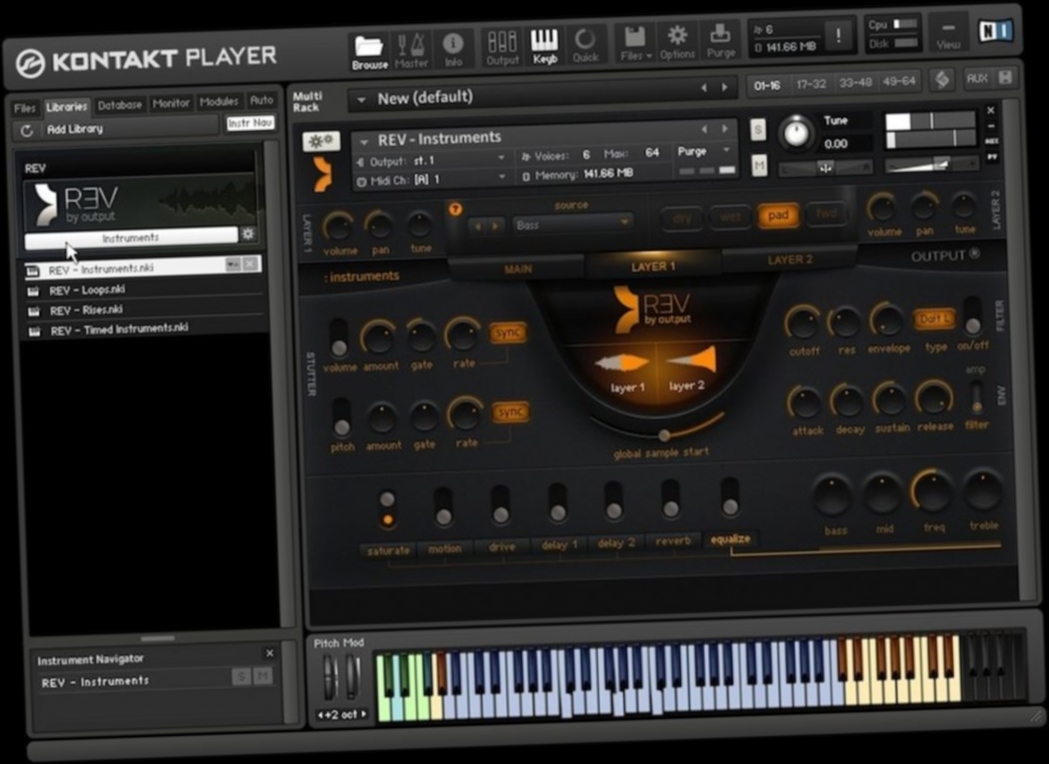Open instrument wrench edit icon

pyautogui.click(x=321, y=140)
